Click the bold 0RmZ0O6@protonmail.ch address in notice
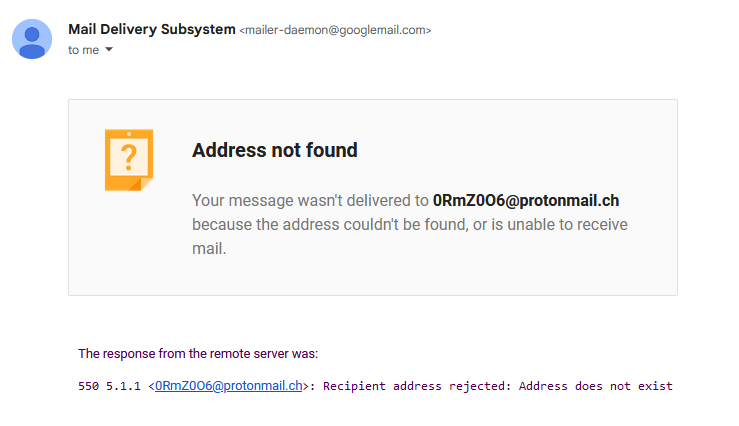Viewport: 739px width, 426px height. pyautogui.click(x=526, y=201)
